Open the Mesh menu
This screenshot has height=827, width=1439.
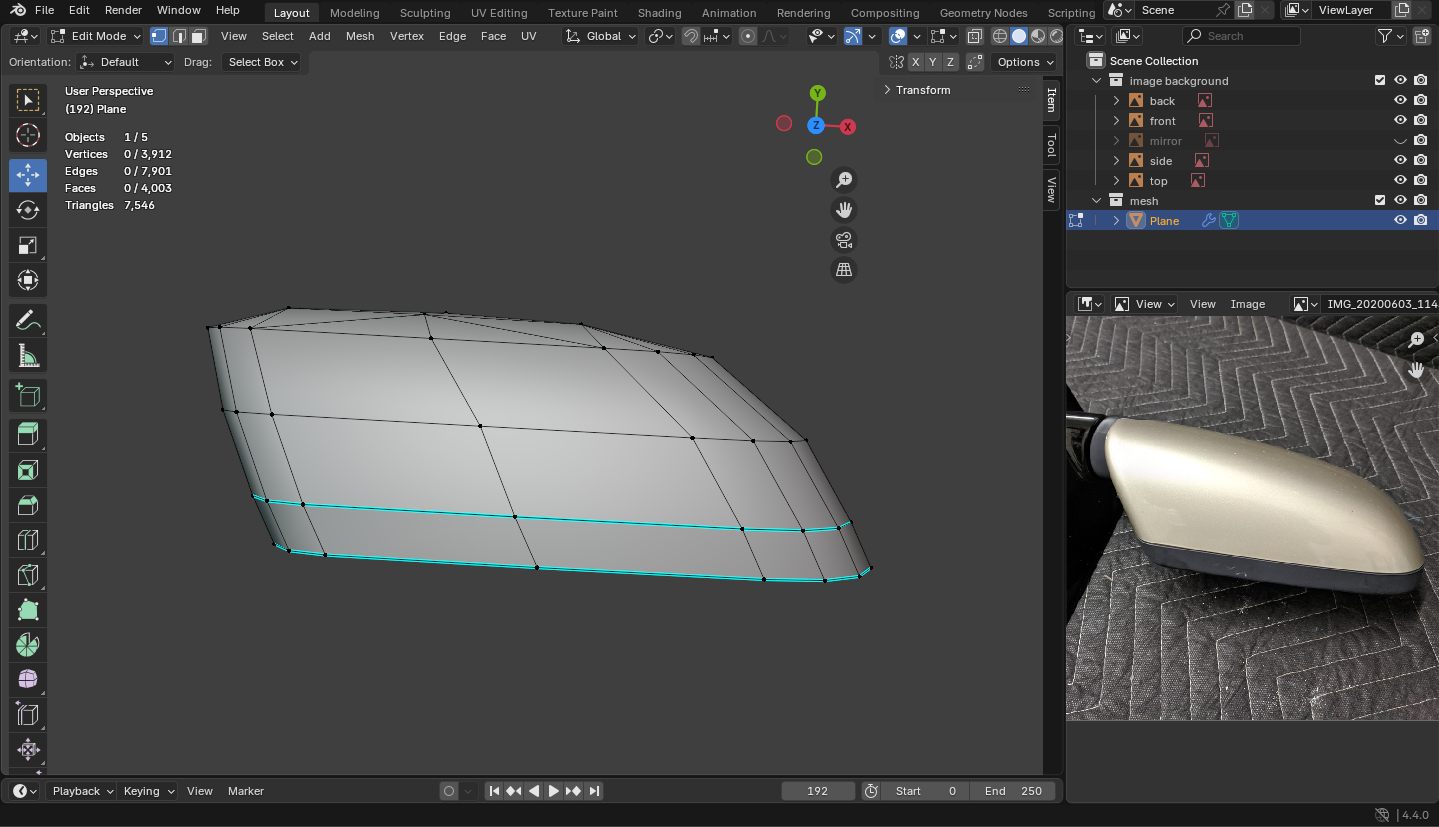[x=359, y=36]
